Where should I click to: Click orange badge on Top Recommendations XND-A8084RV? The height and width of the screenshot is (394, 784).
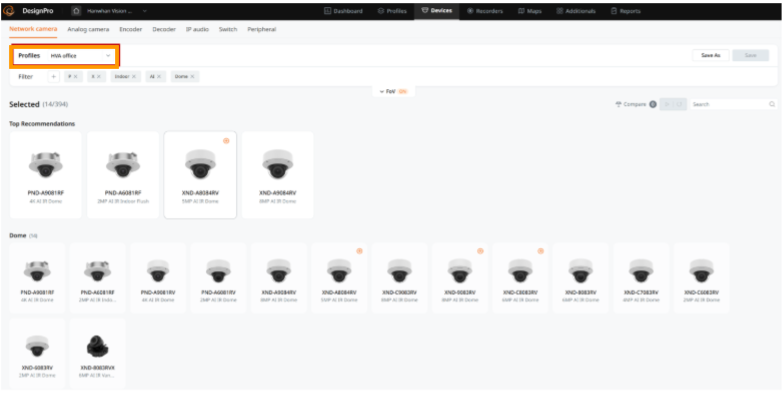click(226, 141)
